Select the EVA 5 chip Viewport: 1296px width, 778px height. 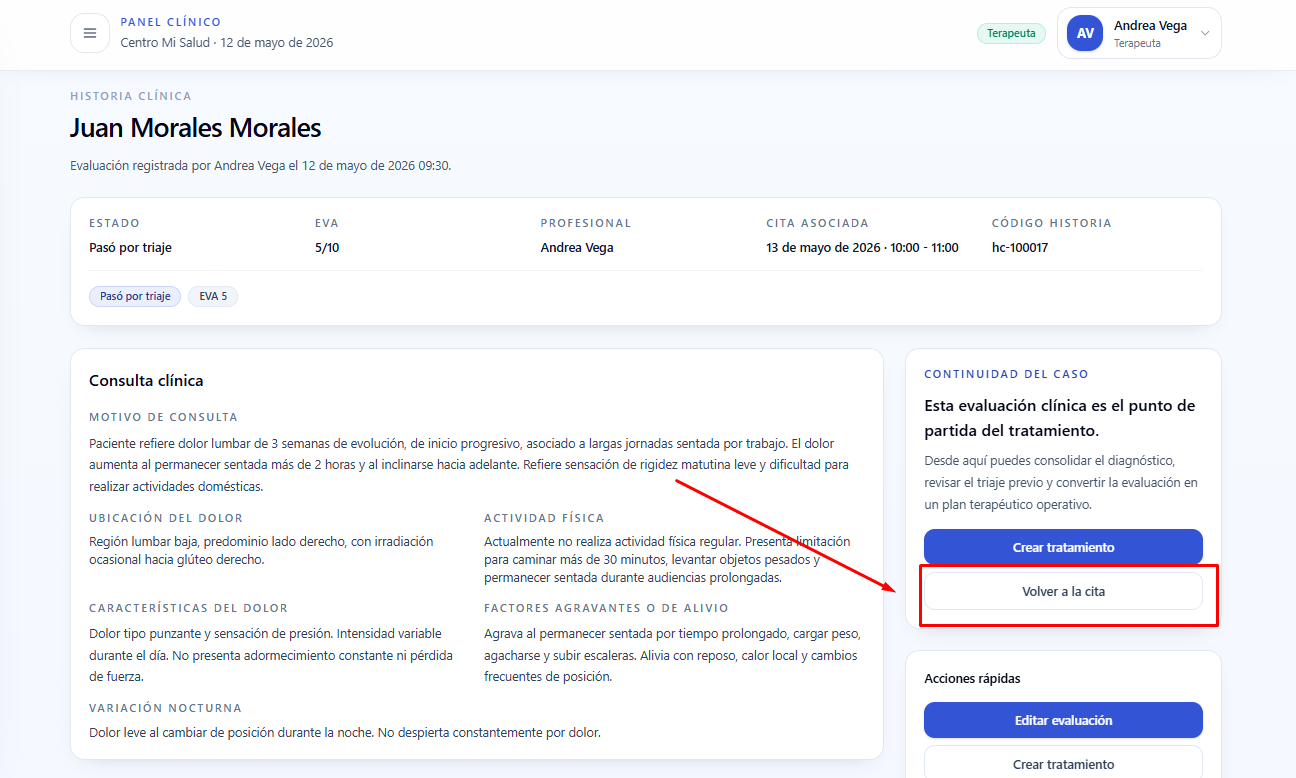[x=213, y=296]
